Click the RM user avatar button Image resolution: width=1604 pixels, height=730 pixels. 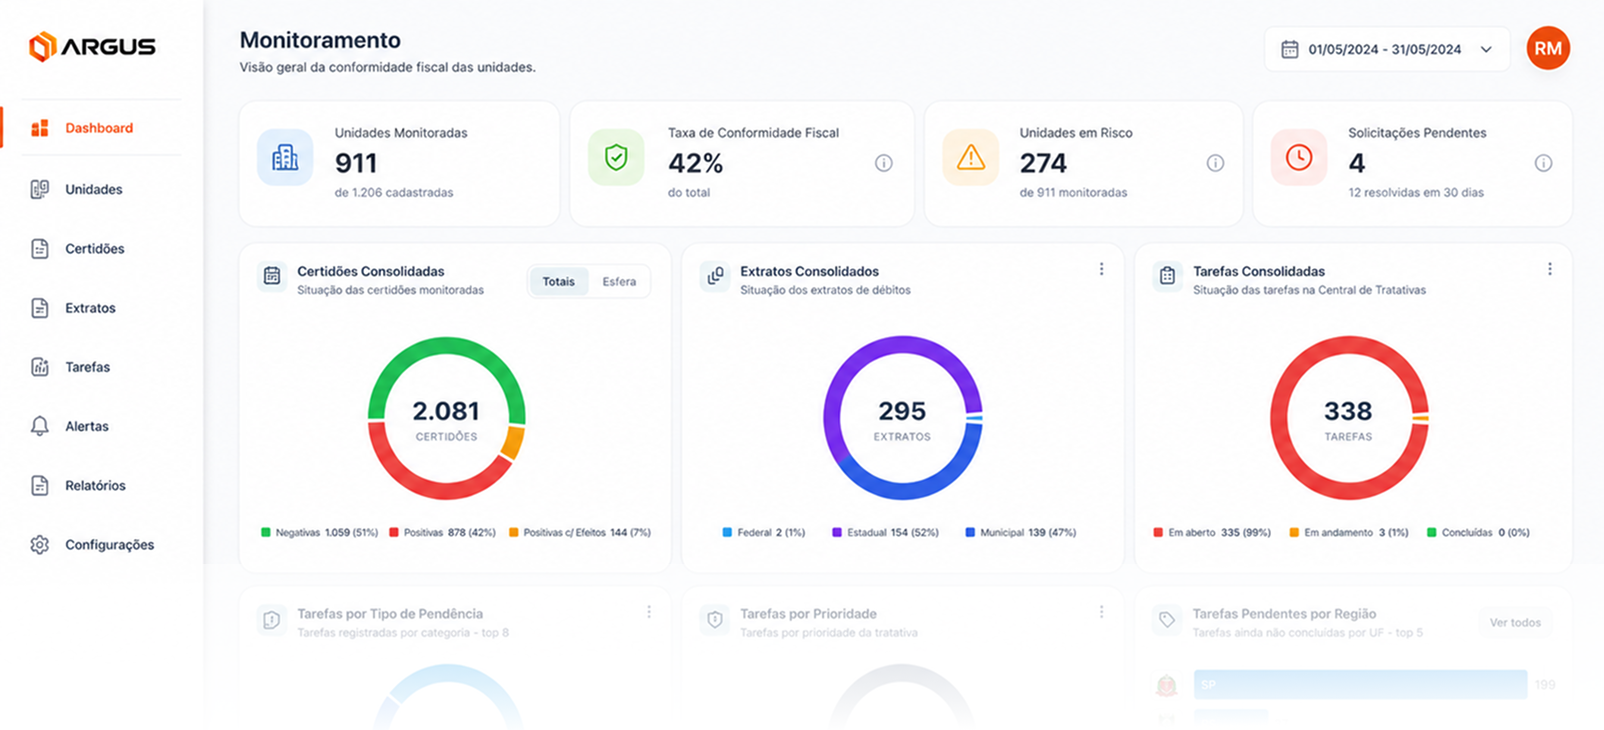pos(1548,48)
